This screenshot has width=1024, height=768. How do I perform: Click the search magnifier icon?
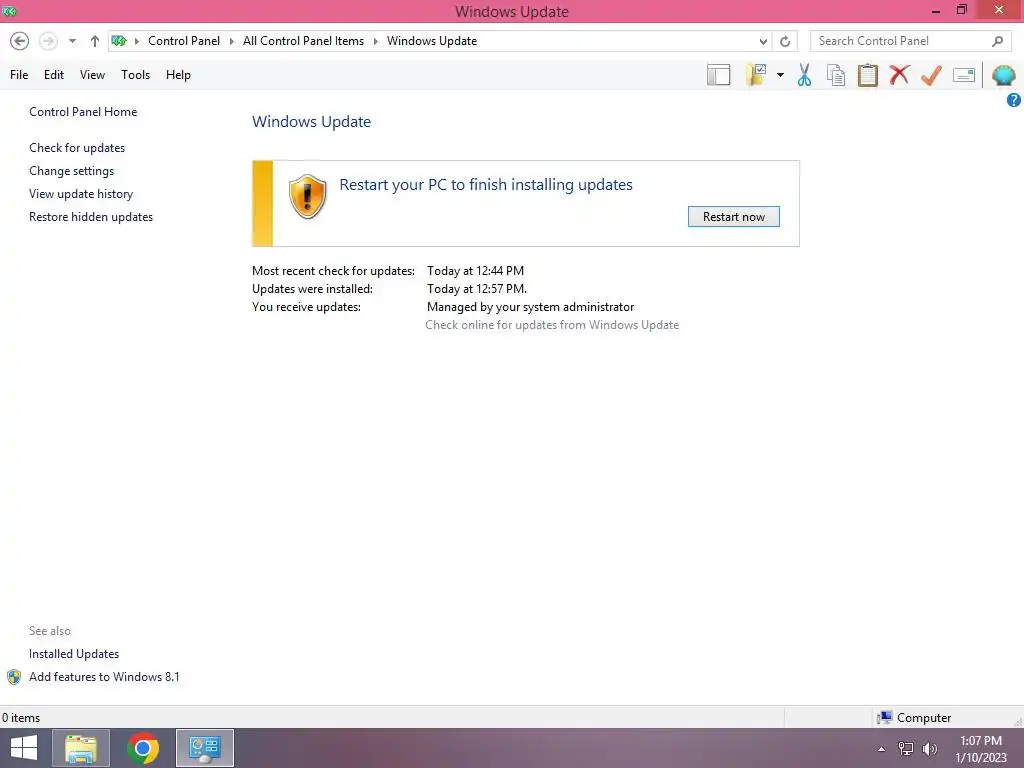[997, 41]
